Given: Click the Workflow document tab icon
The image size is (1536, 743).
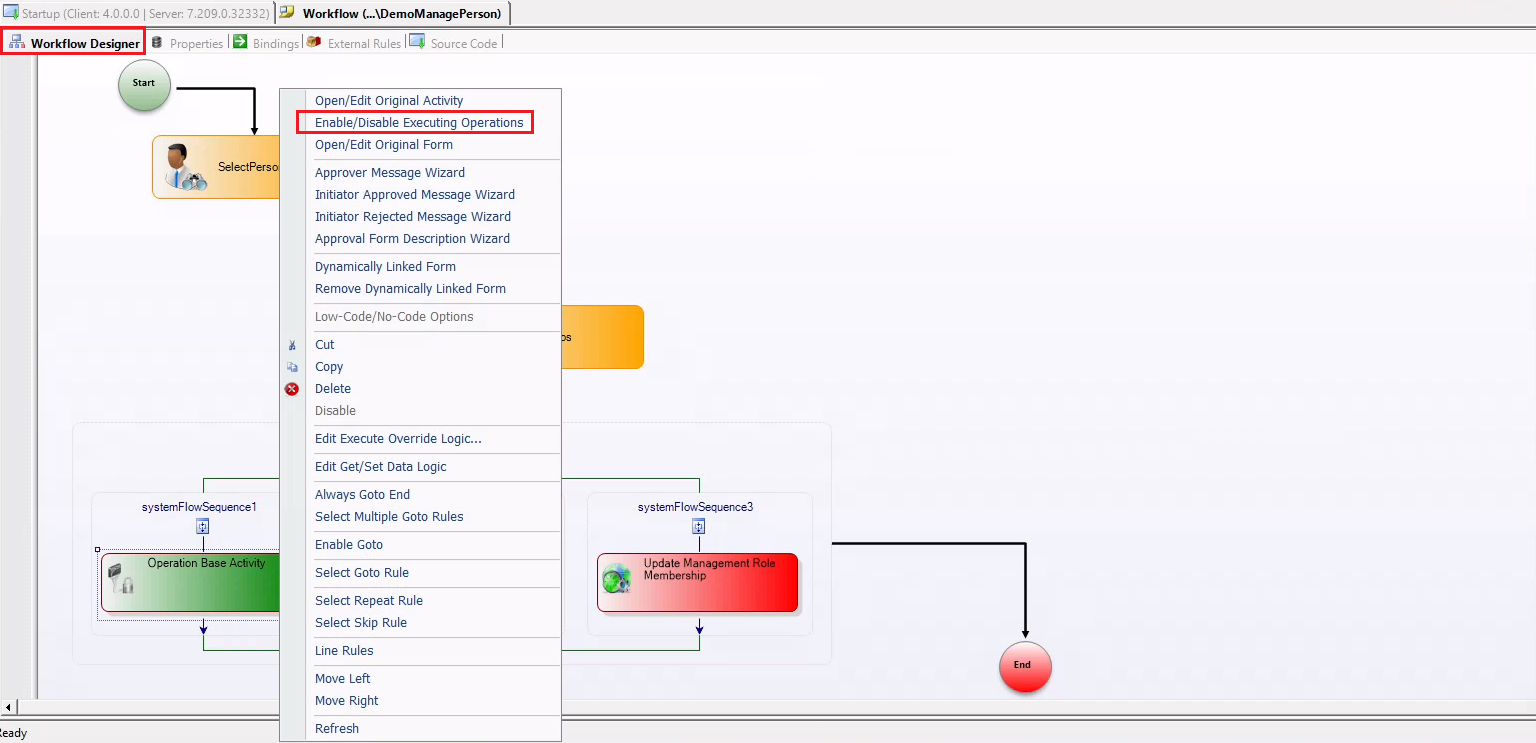Looking at the screenshot, I should (287, 13).
